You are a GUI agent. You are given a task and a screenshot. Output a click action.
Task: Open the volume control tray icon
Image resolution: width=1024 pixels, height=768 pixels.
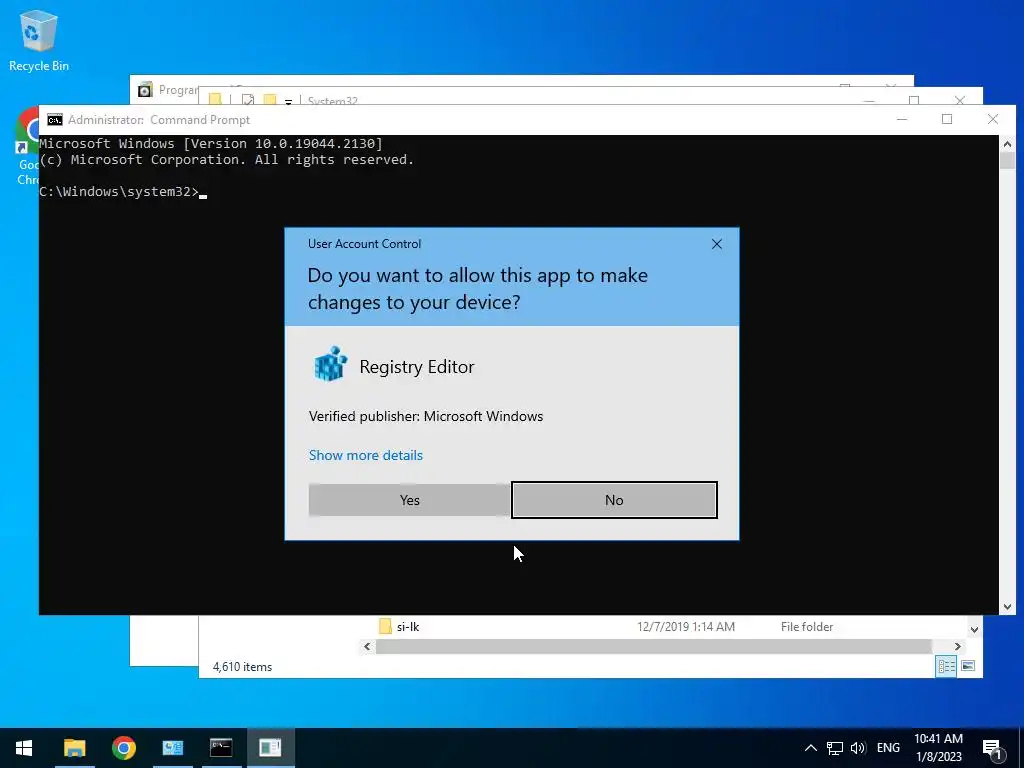pyautogui.click(x=858, y=748)
